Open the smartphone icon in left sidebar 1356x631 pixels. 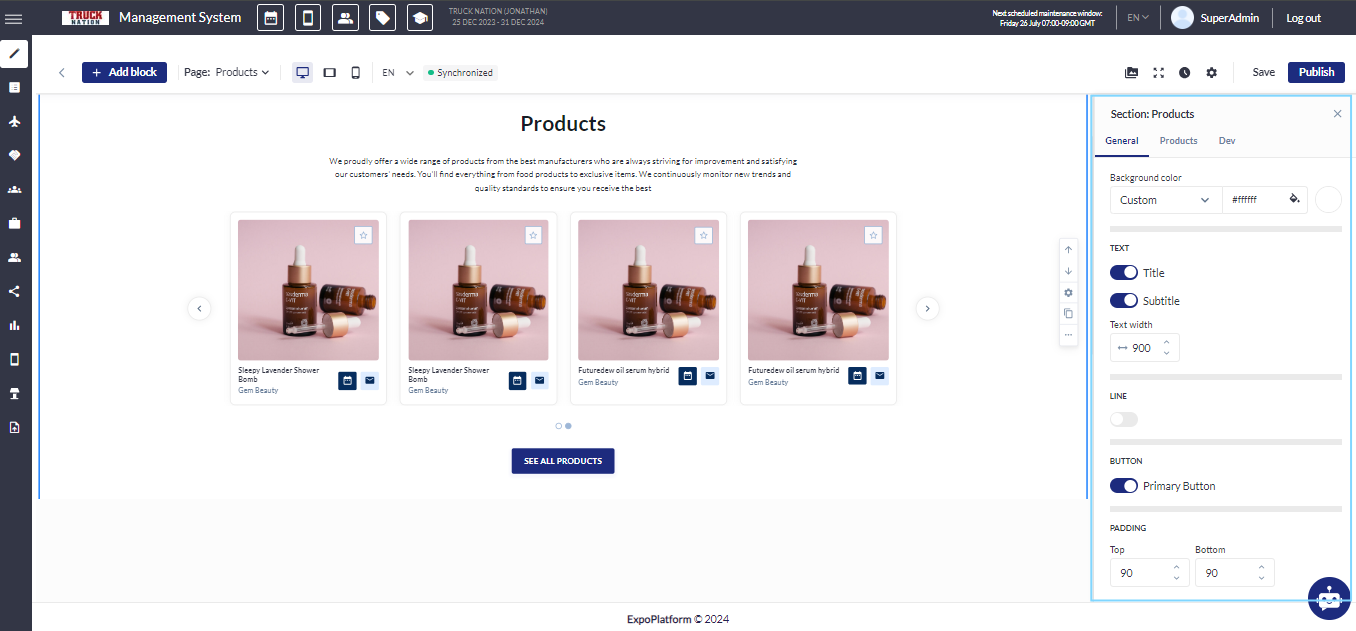14,359
